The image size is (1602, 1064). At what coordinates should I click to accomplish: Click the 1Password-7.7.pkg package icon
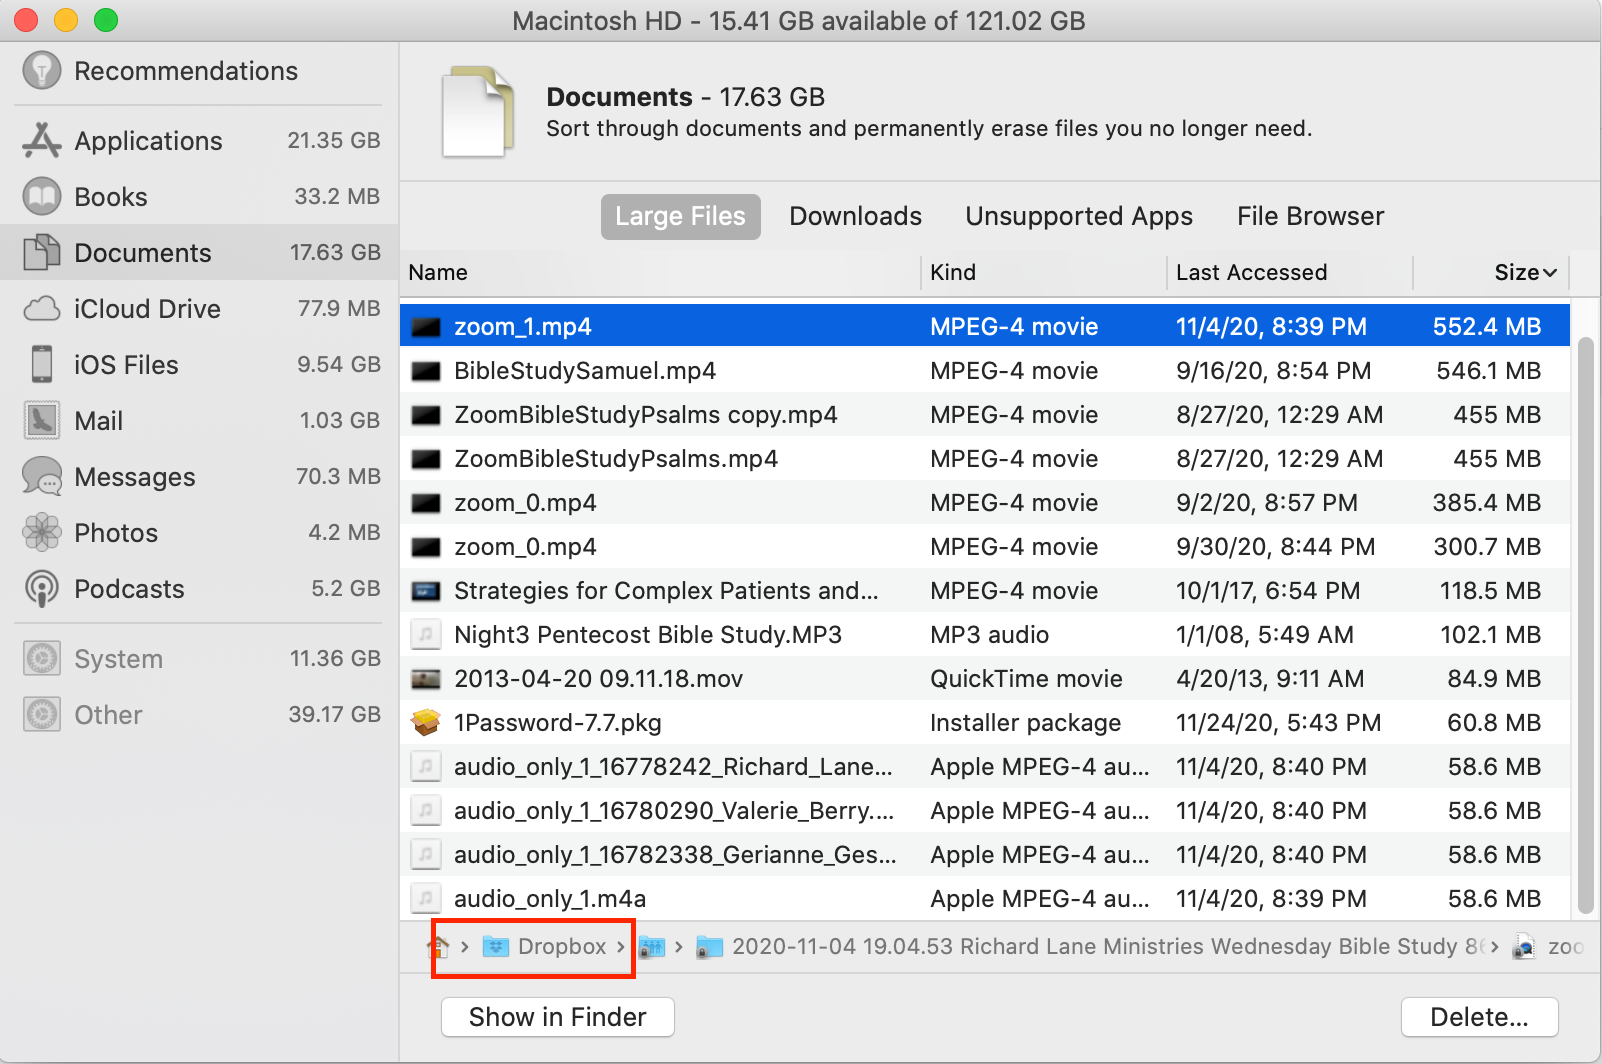[426, 723]
